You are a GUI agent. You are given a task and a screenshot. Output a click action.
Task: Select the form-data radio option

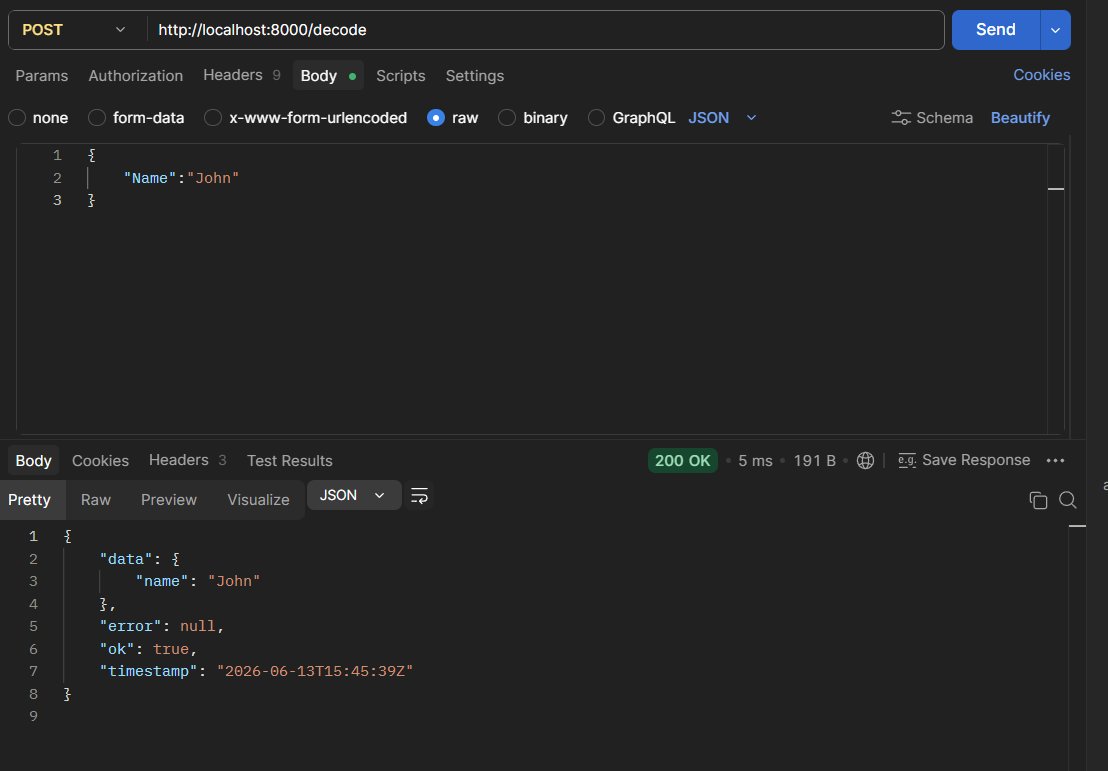97,118
